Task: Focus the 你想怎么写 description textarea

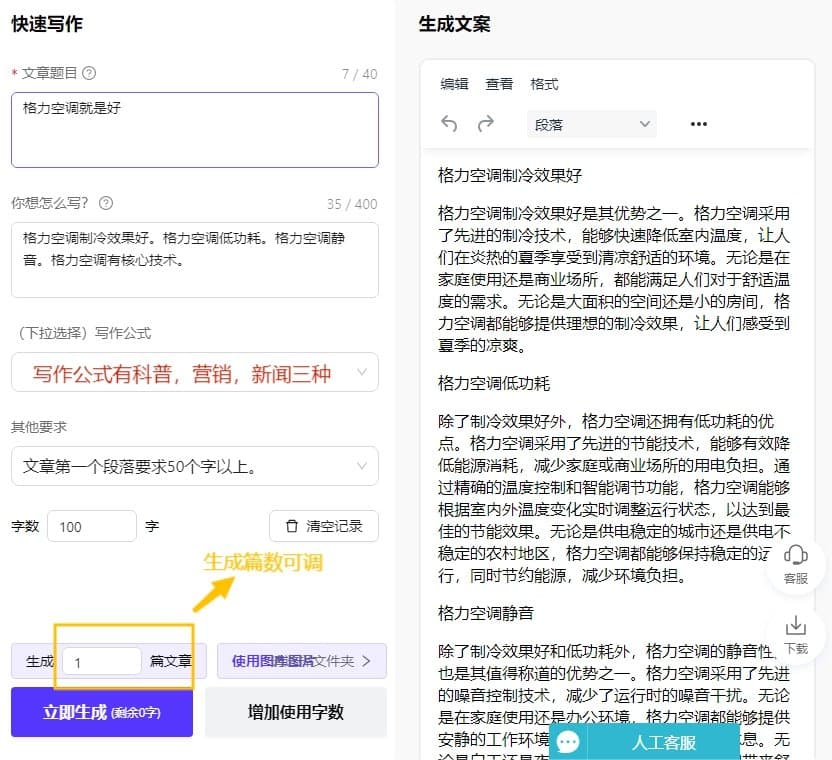Action: (x=195, y=260)
